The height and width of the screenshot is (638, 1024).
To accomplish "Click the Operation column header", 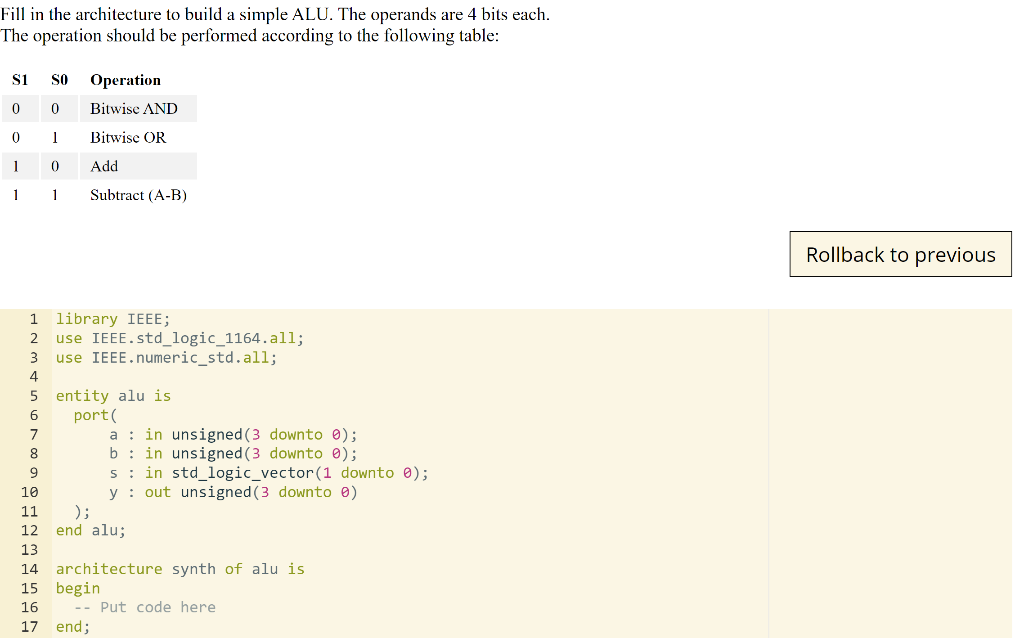I will (x=124, y=80).
